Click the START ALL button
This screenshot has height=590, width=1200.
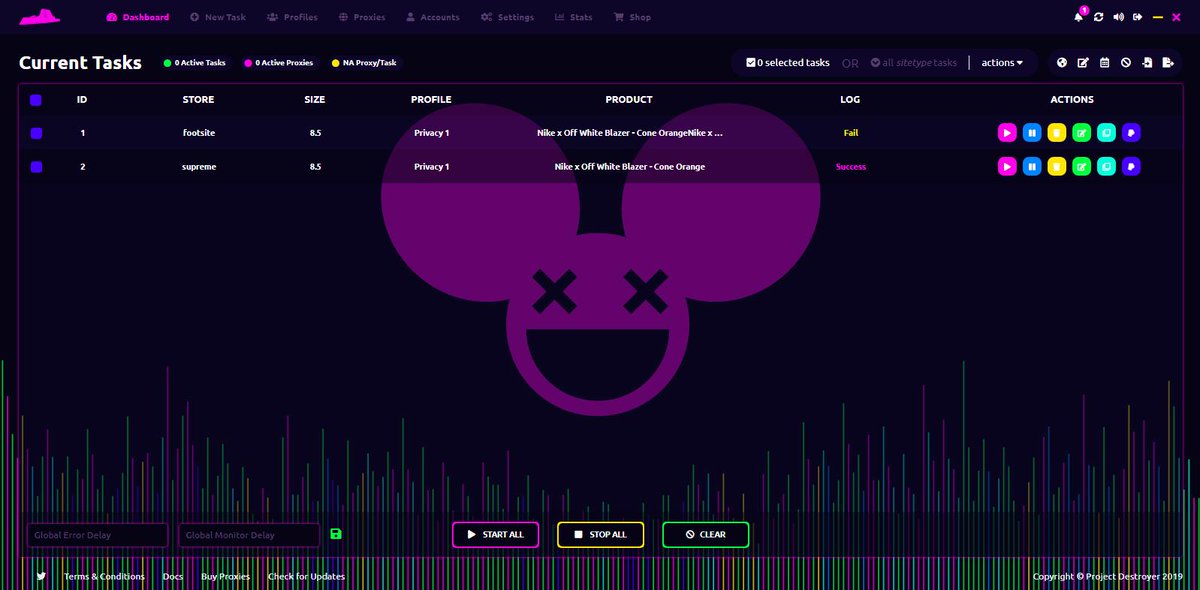[495, 534]
